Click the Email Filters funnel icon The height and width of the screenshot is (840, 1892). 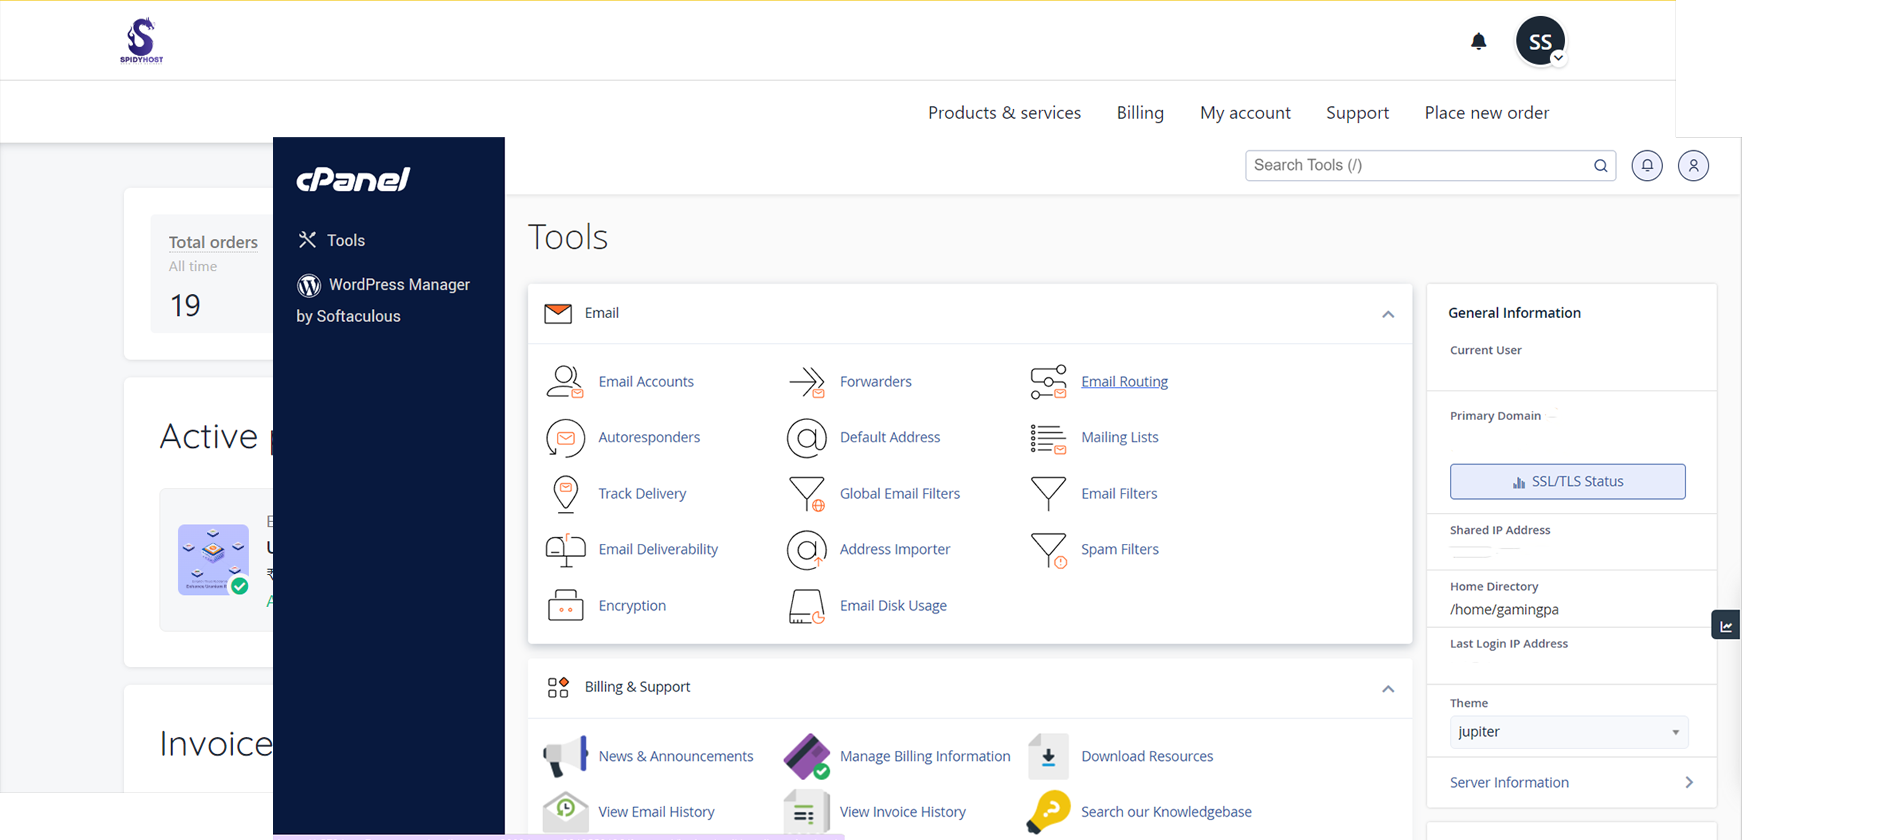1048,493
